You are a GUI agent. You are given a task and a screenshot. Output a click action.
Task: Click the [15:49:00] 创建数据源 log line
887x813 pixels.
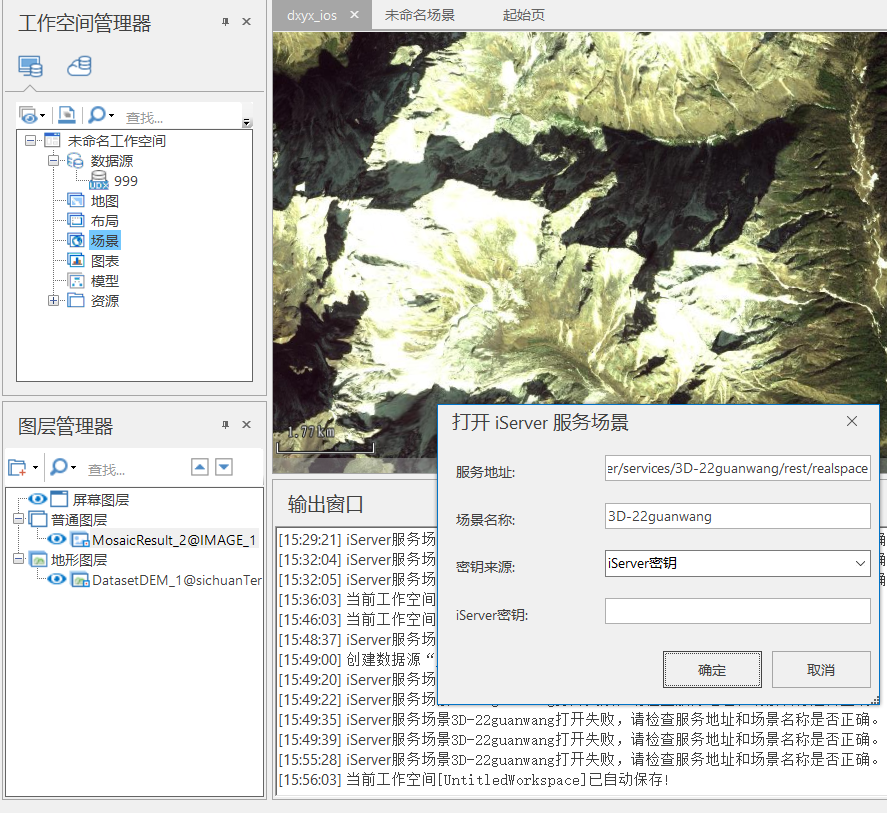click(x=358, y=659)
